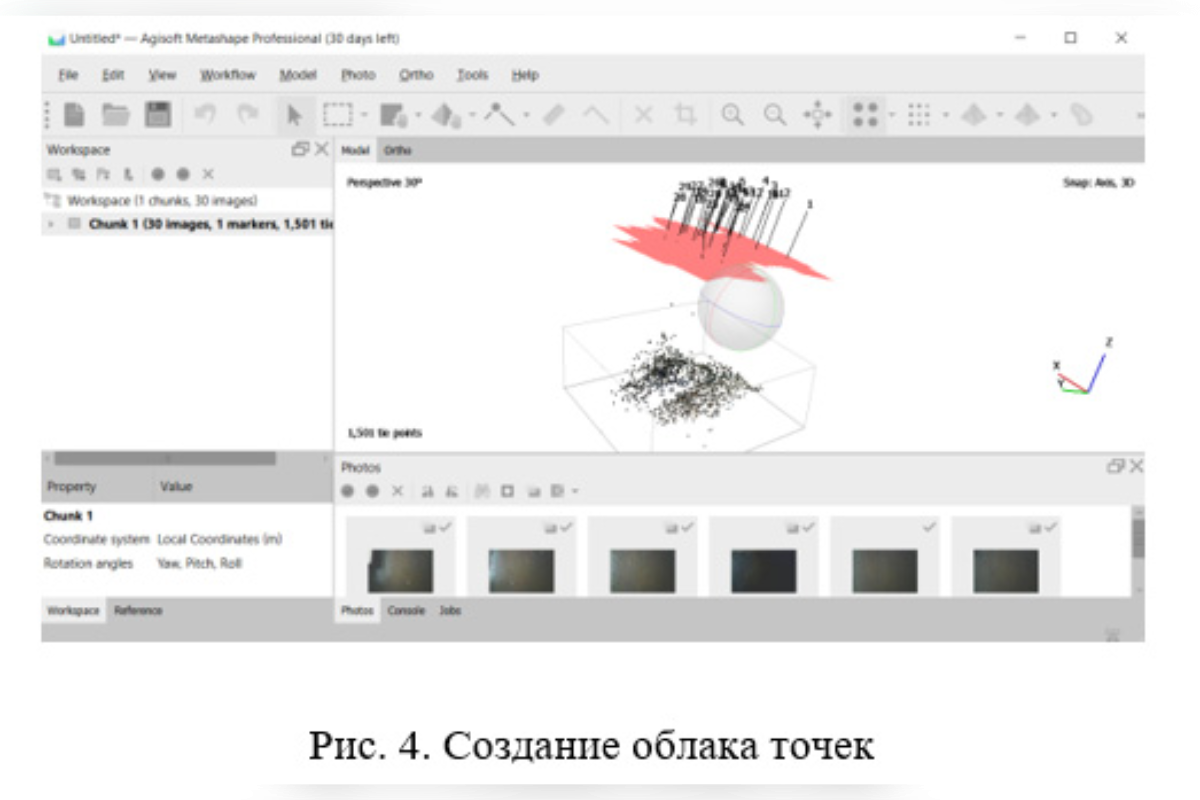Click the Enable Items icon in Workspace toolbar
The height and width of the screenshot is (800, 1200).
[x=158, y=174]
